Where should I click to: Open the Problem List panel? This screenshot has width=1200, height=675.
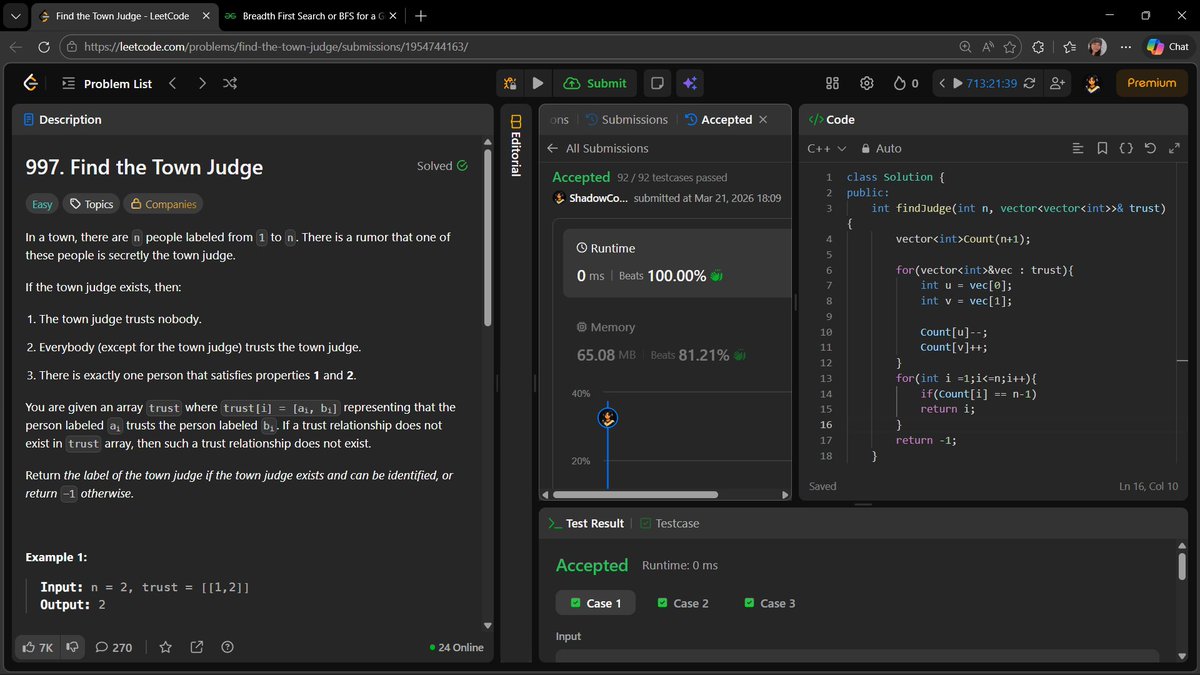[106, 84]
